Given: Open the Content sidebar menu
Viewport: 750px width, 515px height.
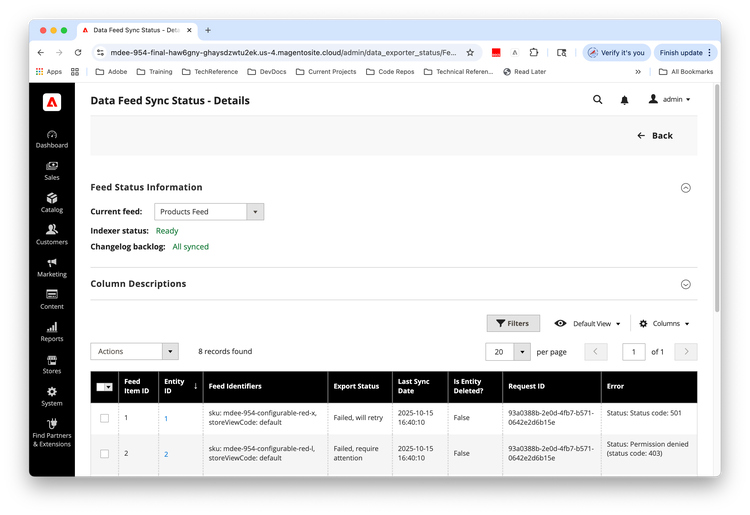Looking at the screenshot, I should [52, 300].
